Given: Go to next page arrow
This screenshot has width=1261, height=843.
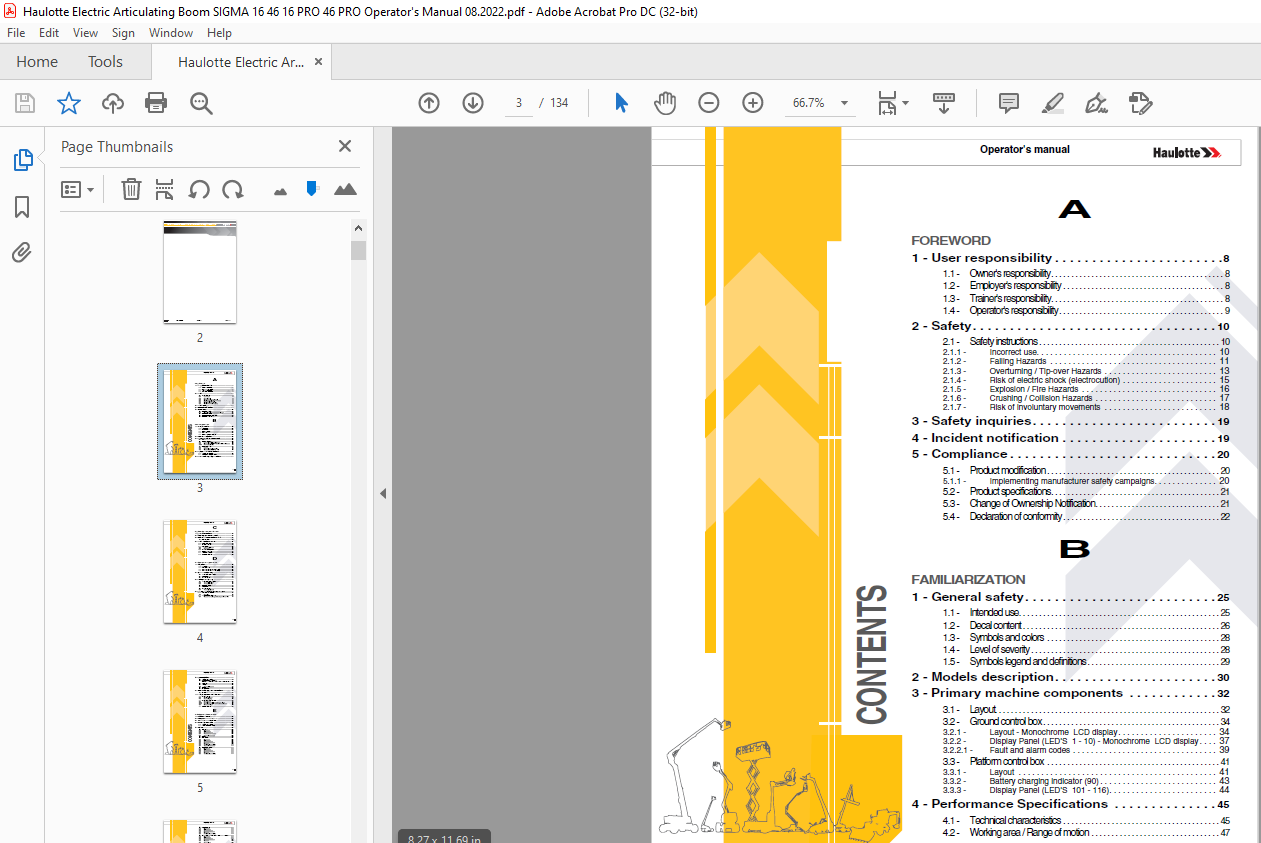Looking at the screenshot, I should (x=473, y=103).
